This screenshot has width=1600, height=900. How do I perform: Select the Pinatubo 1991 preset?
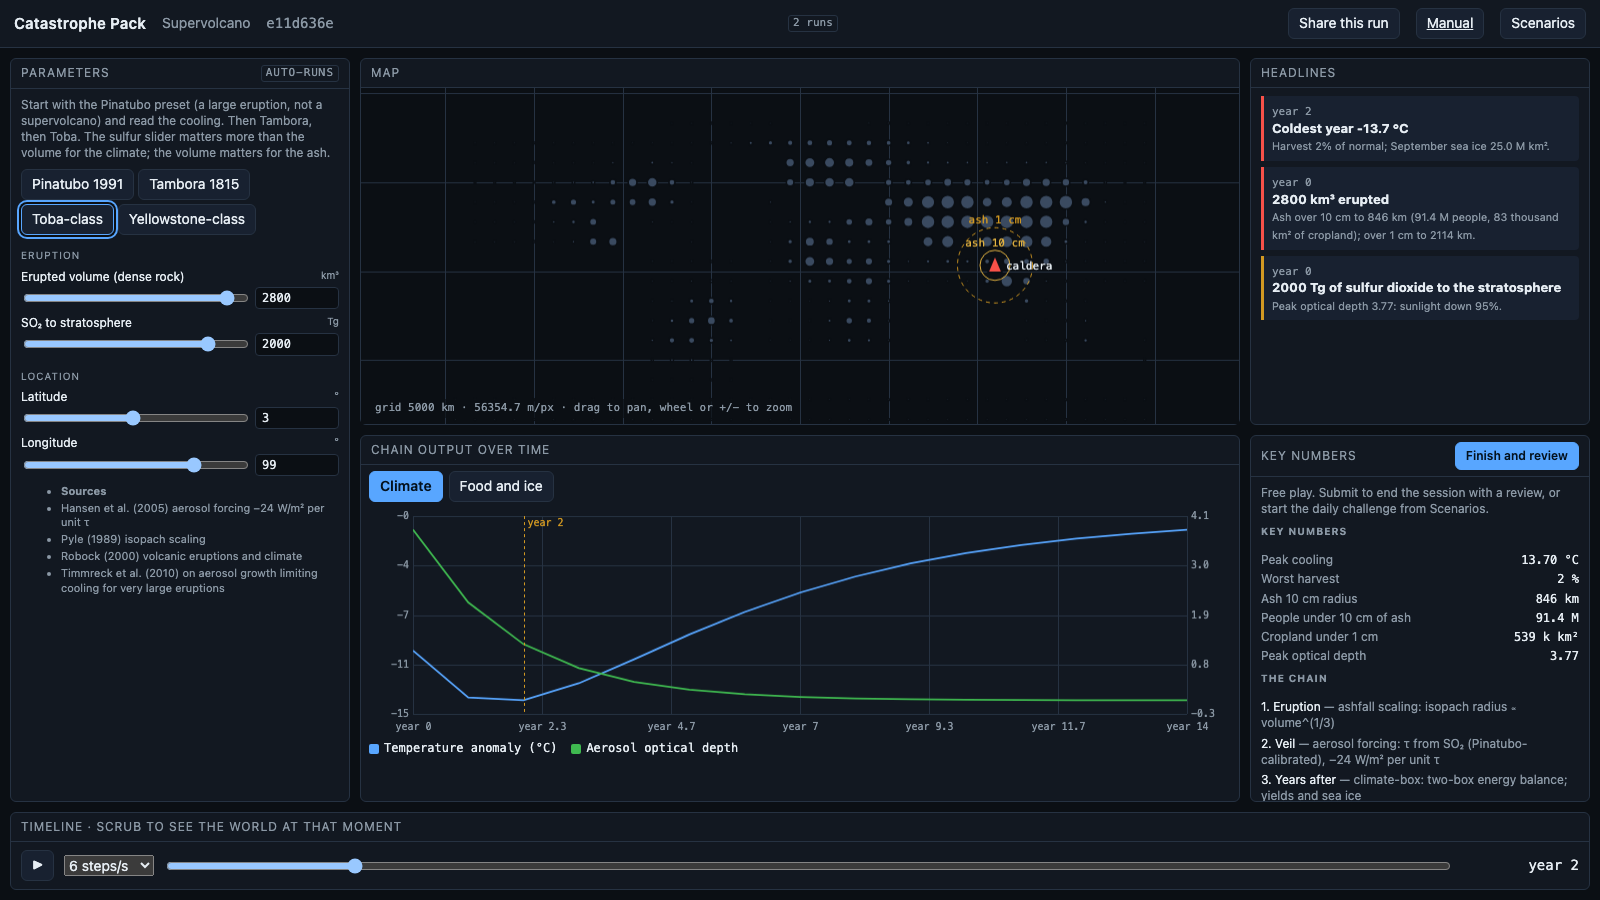[77, 184]
